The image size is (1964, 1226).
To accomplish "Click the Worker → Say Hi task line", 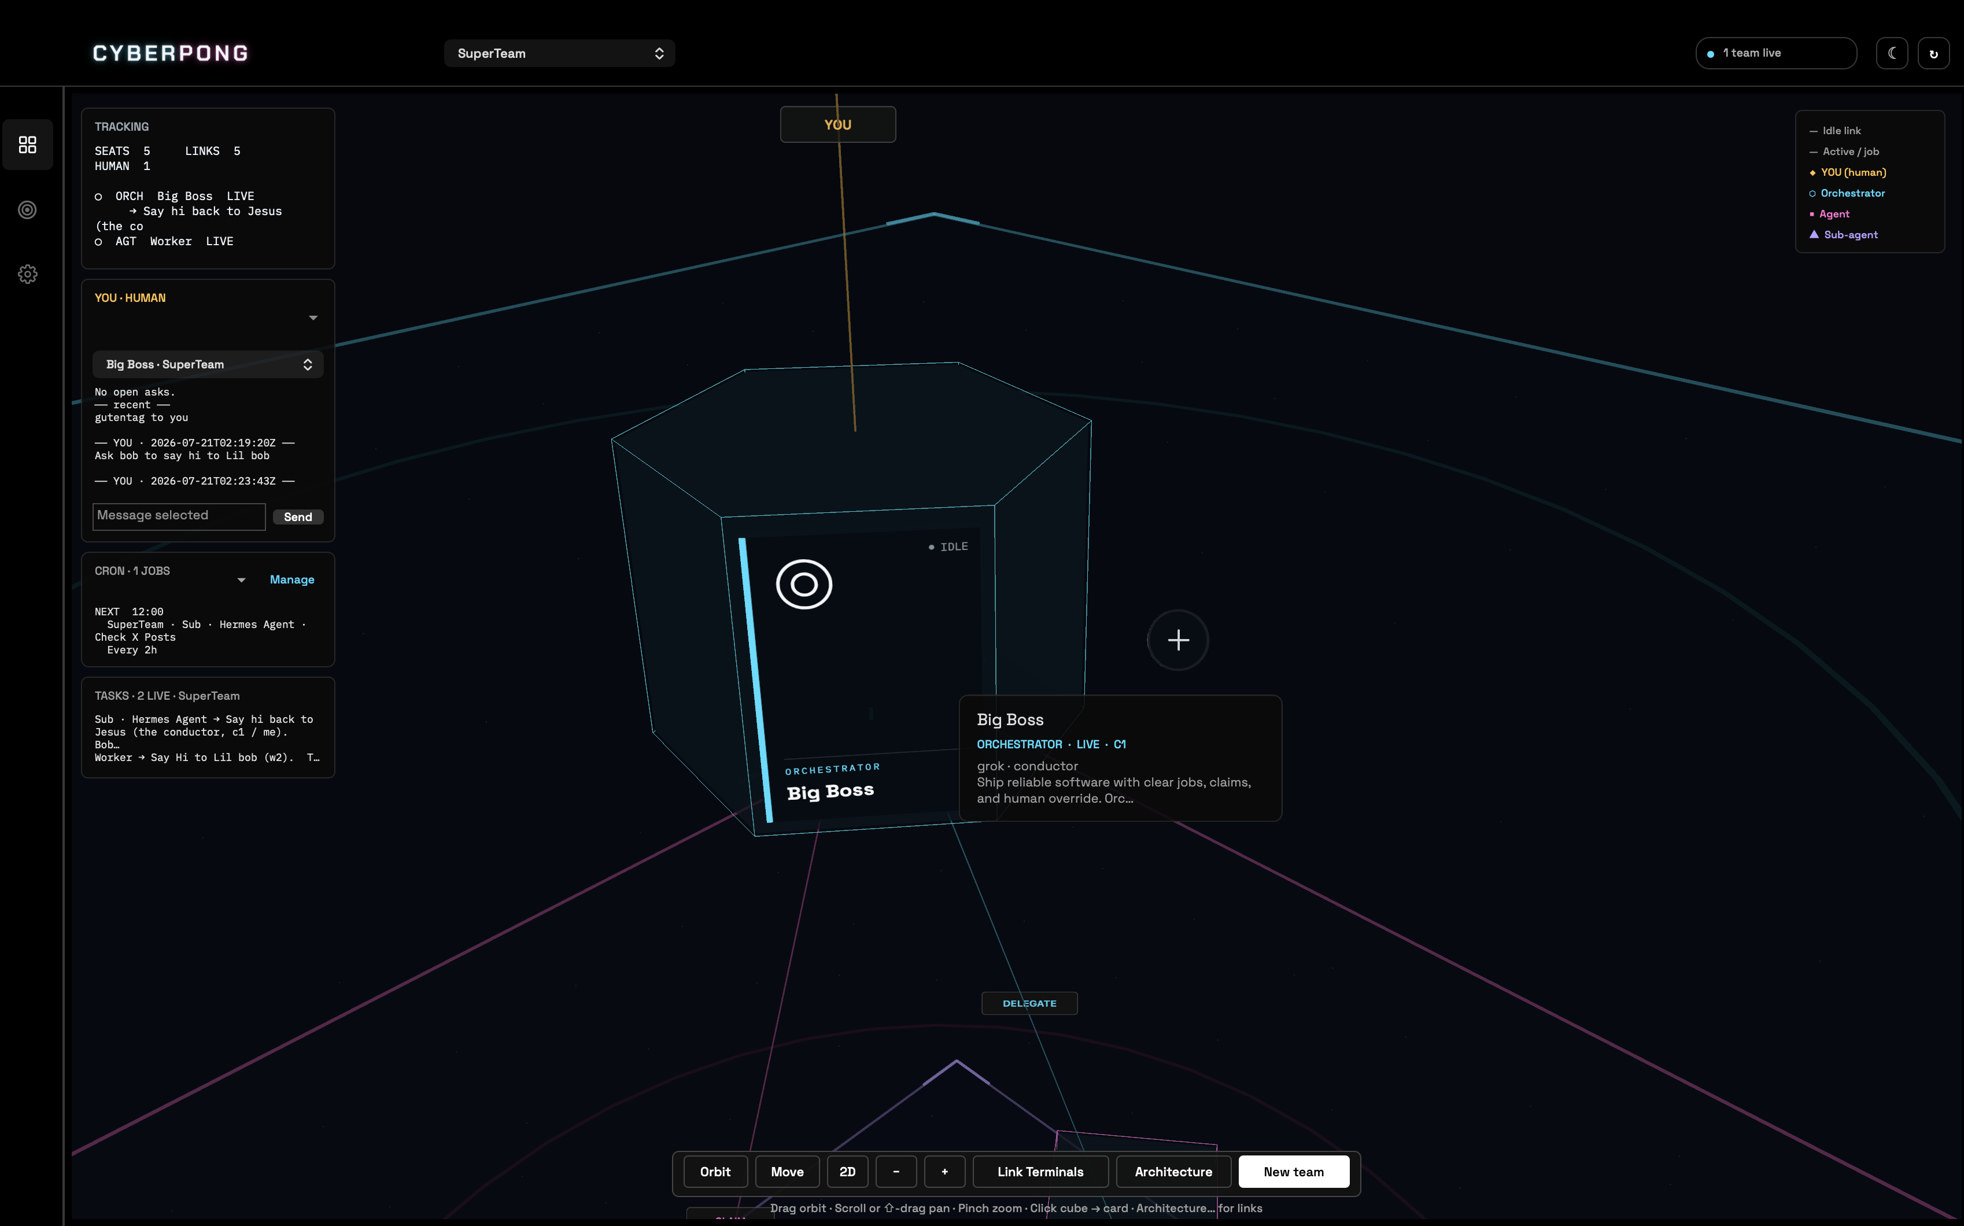I will [207, 758].
